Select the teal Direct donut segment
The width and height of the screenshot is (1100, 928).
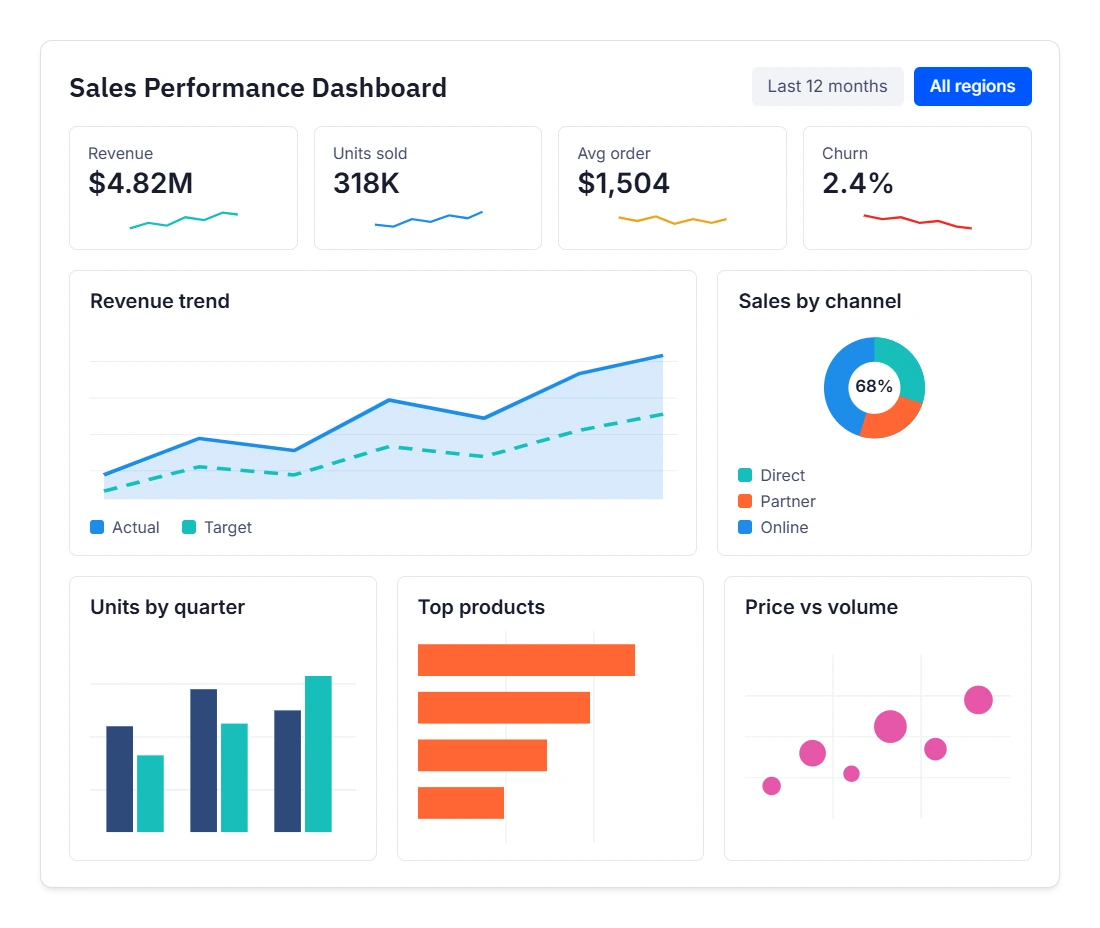905,366
